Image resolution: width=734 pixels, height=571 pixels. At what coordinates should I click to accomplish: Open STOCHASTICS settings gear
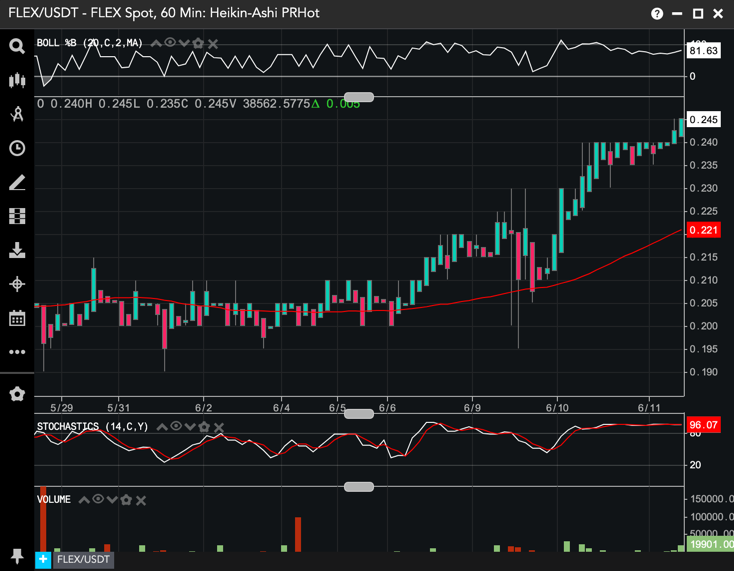[204, 427]
